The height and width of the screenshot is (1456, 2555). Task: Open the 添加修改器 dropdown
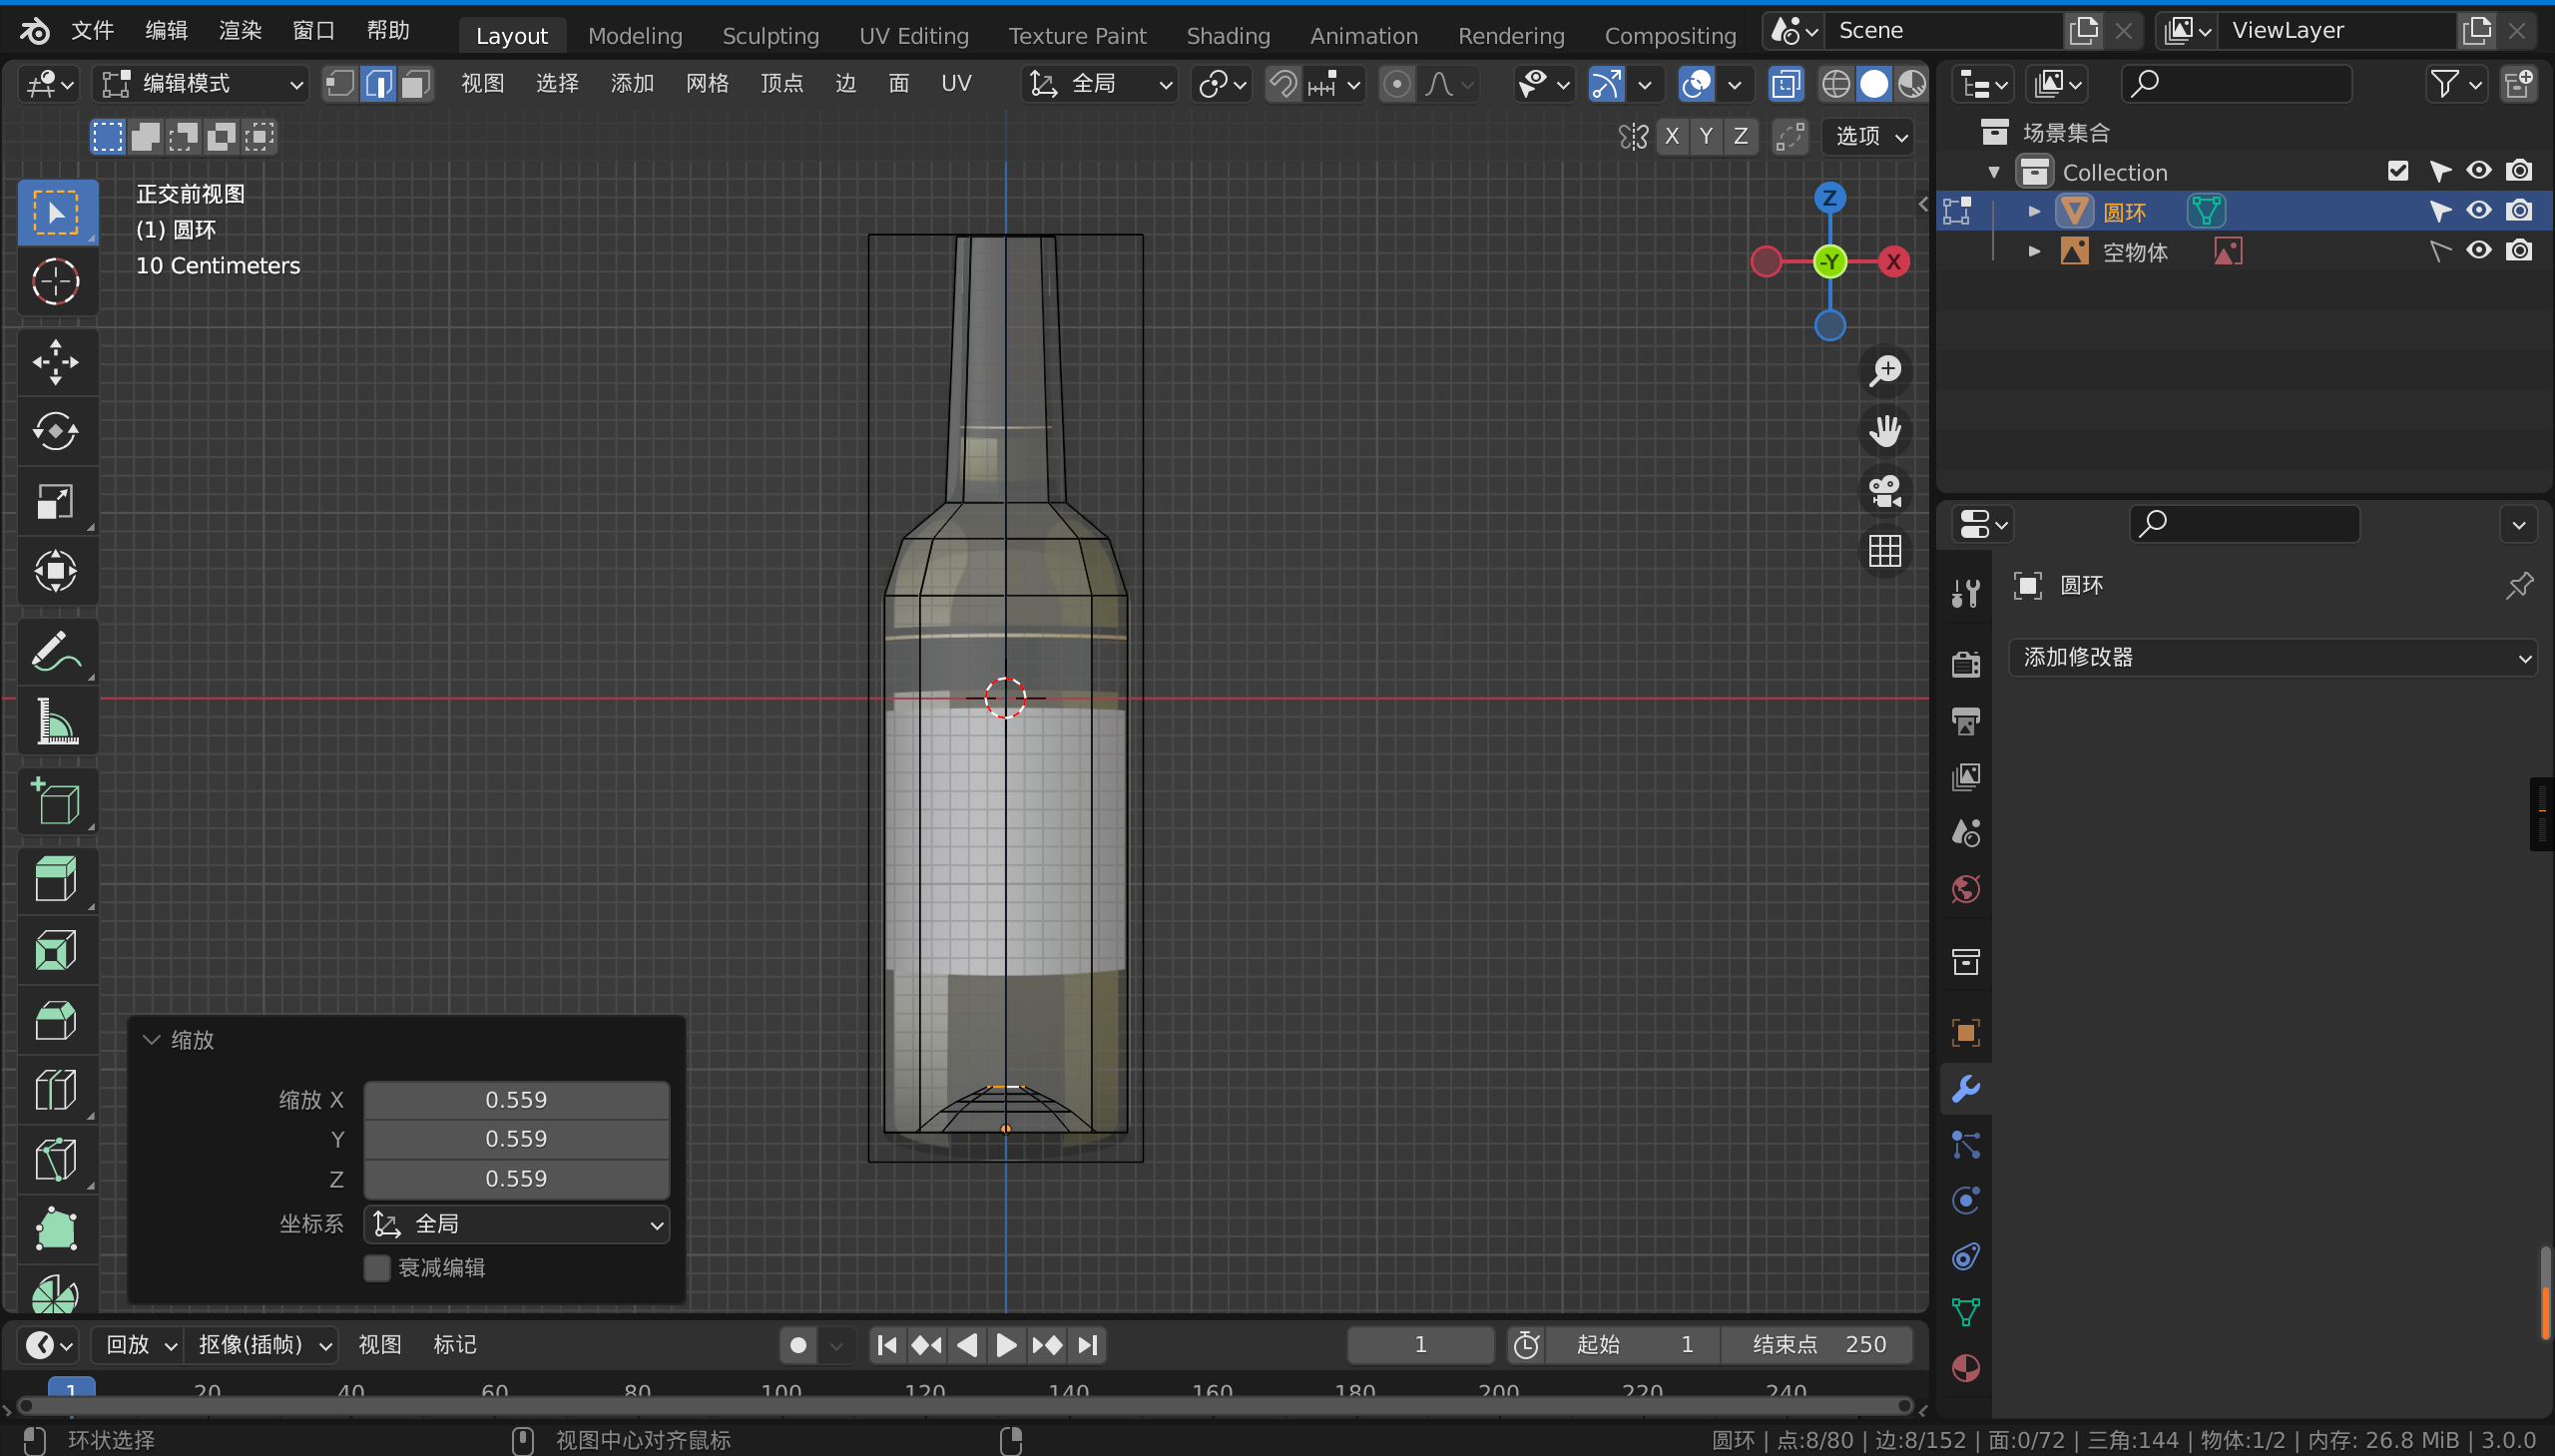(2273, 657)
